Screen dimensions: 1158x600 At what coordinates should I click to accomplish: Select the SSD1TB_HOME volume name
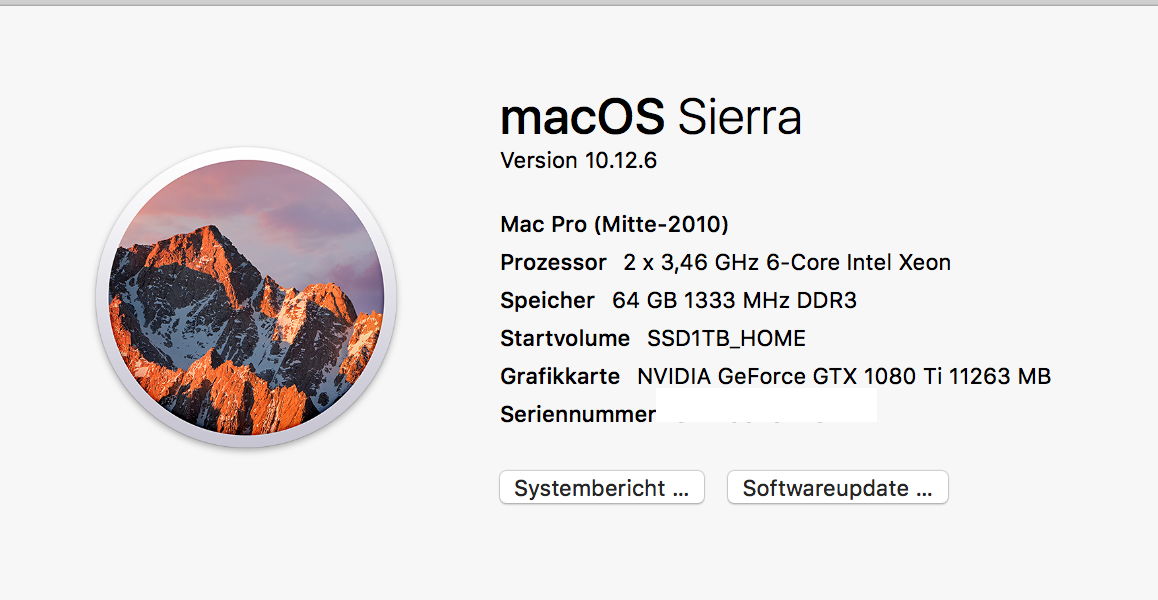[x=726, y=339]
